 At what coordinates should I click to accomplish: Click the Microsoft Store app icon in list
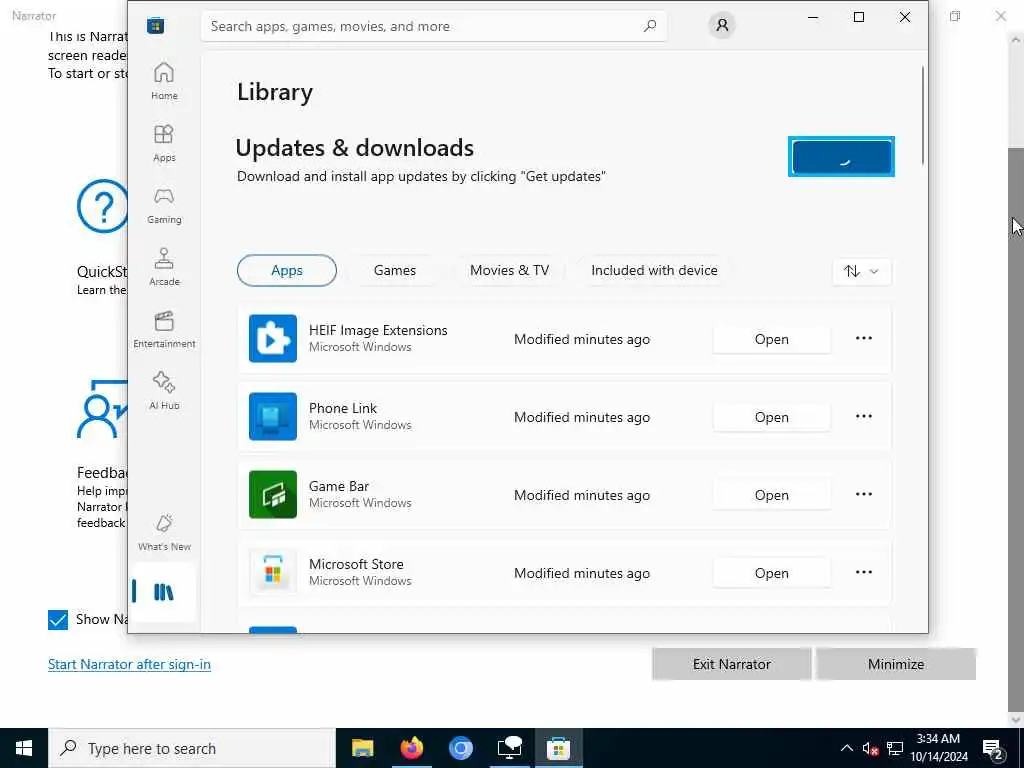pyautogui.click(x=273, y=572)
